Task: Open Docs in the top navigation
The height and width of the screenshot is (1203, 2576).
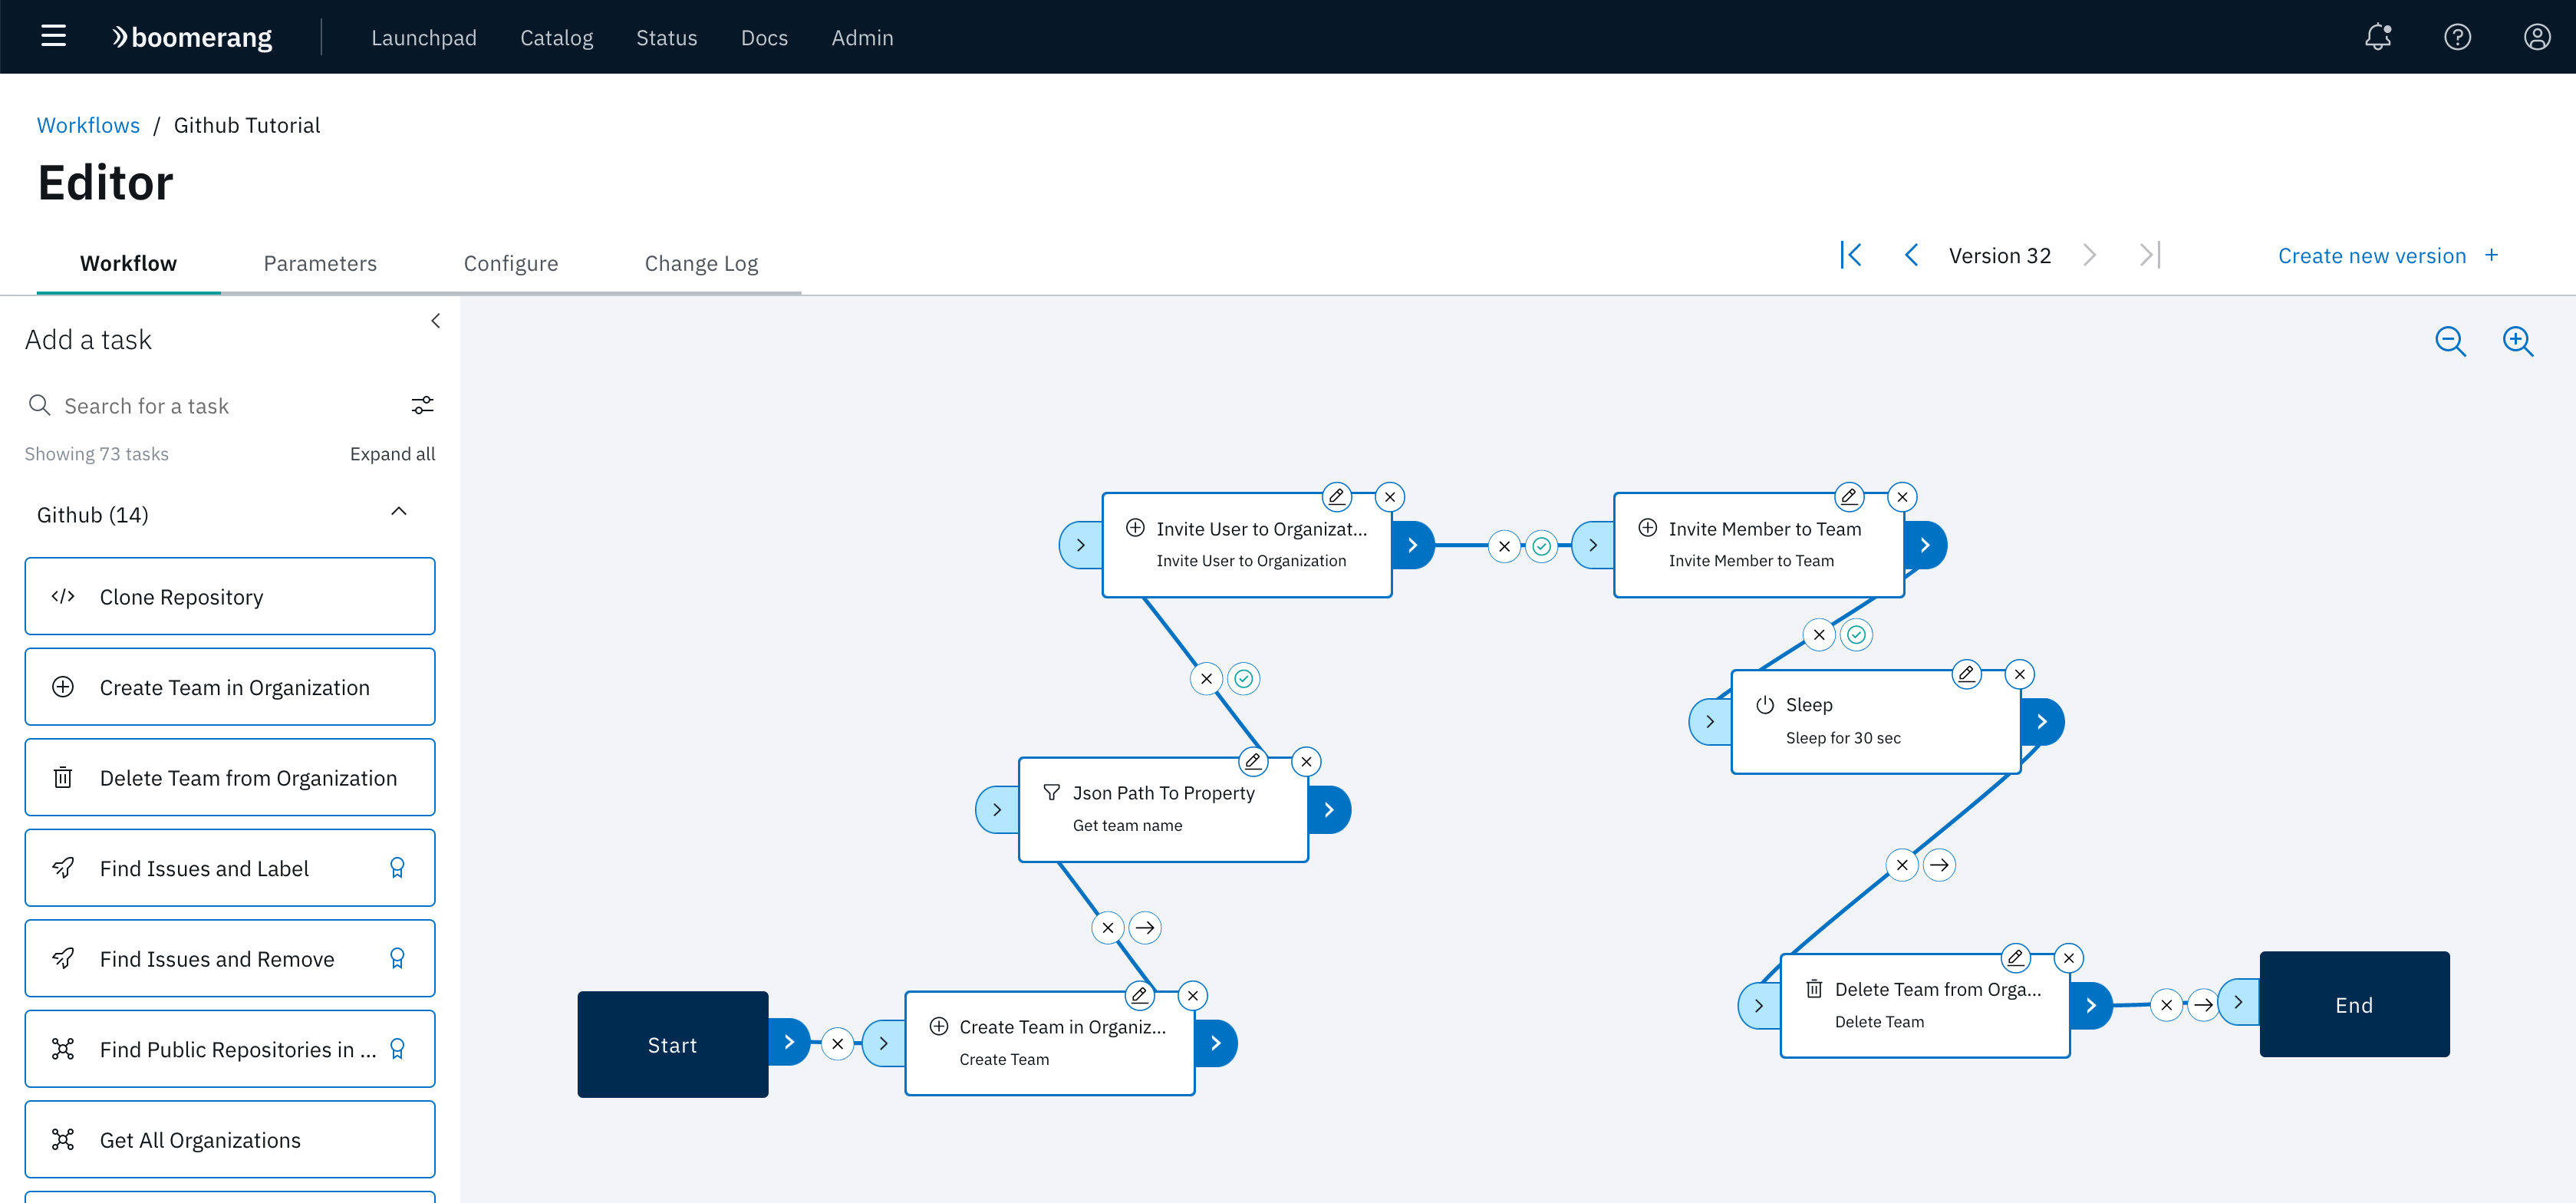Action: [764, 37]
